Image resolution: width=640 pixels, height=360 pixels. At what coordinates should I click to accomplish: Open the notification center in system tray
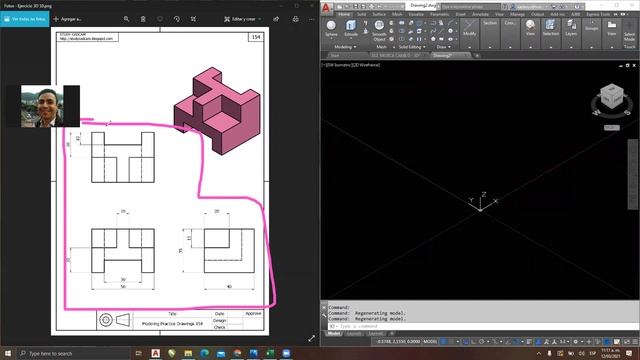[629, 353]
